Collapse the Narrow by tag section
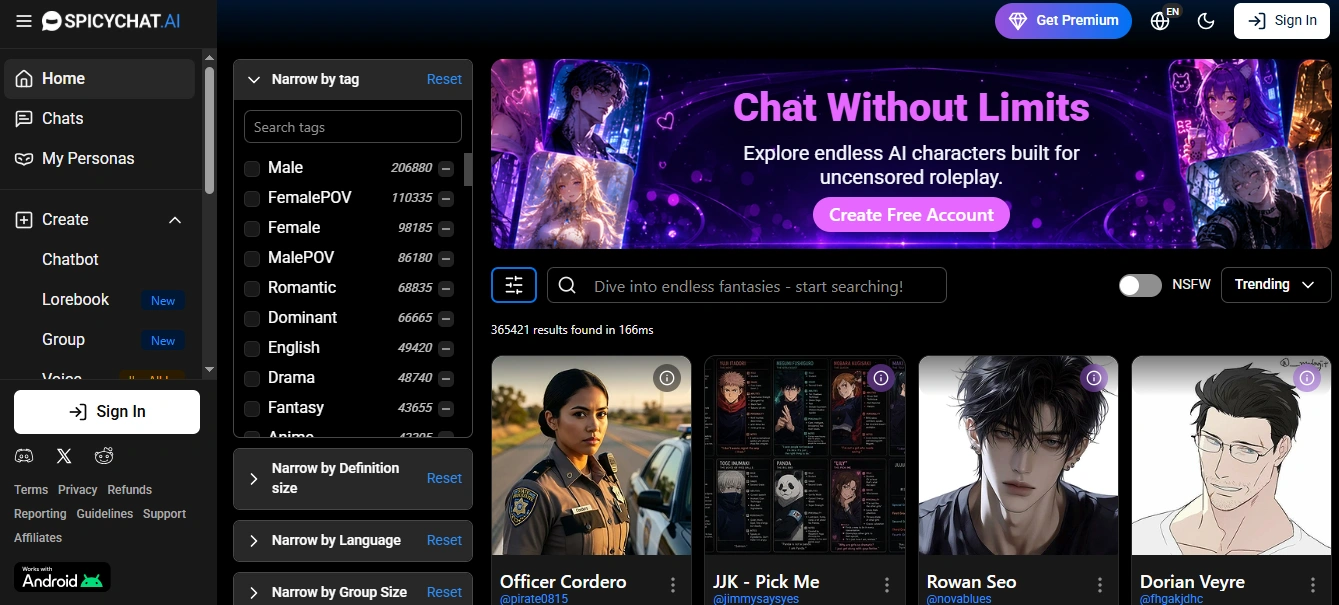Viewport: 1339px width, 605px height. coord(253,79)
